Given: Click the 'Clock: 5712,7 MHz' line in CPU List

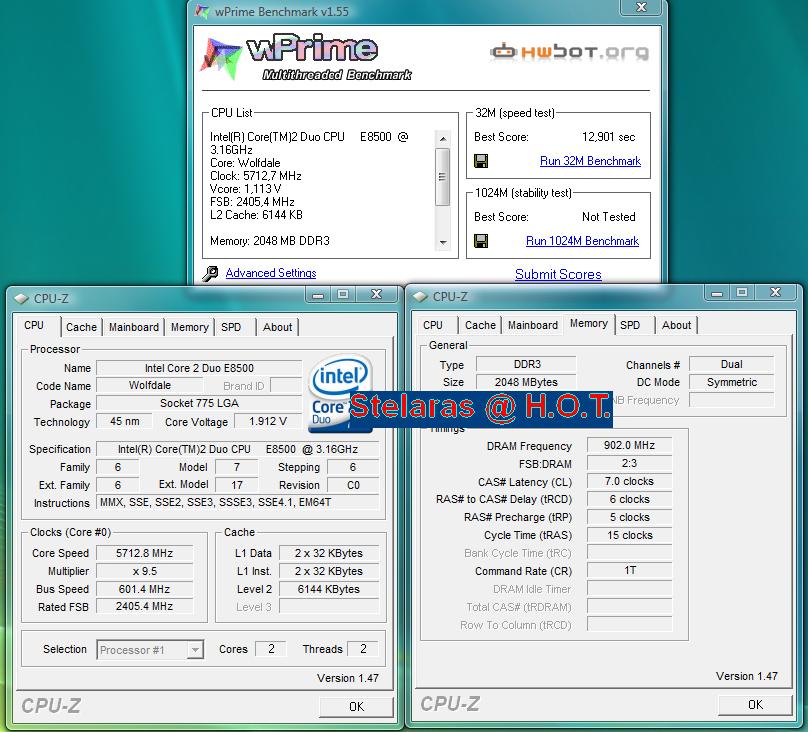Looking at the screenshot, I should (x=256, y=176).
